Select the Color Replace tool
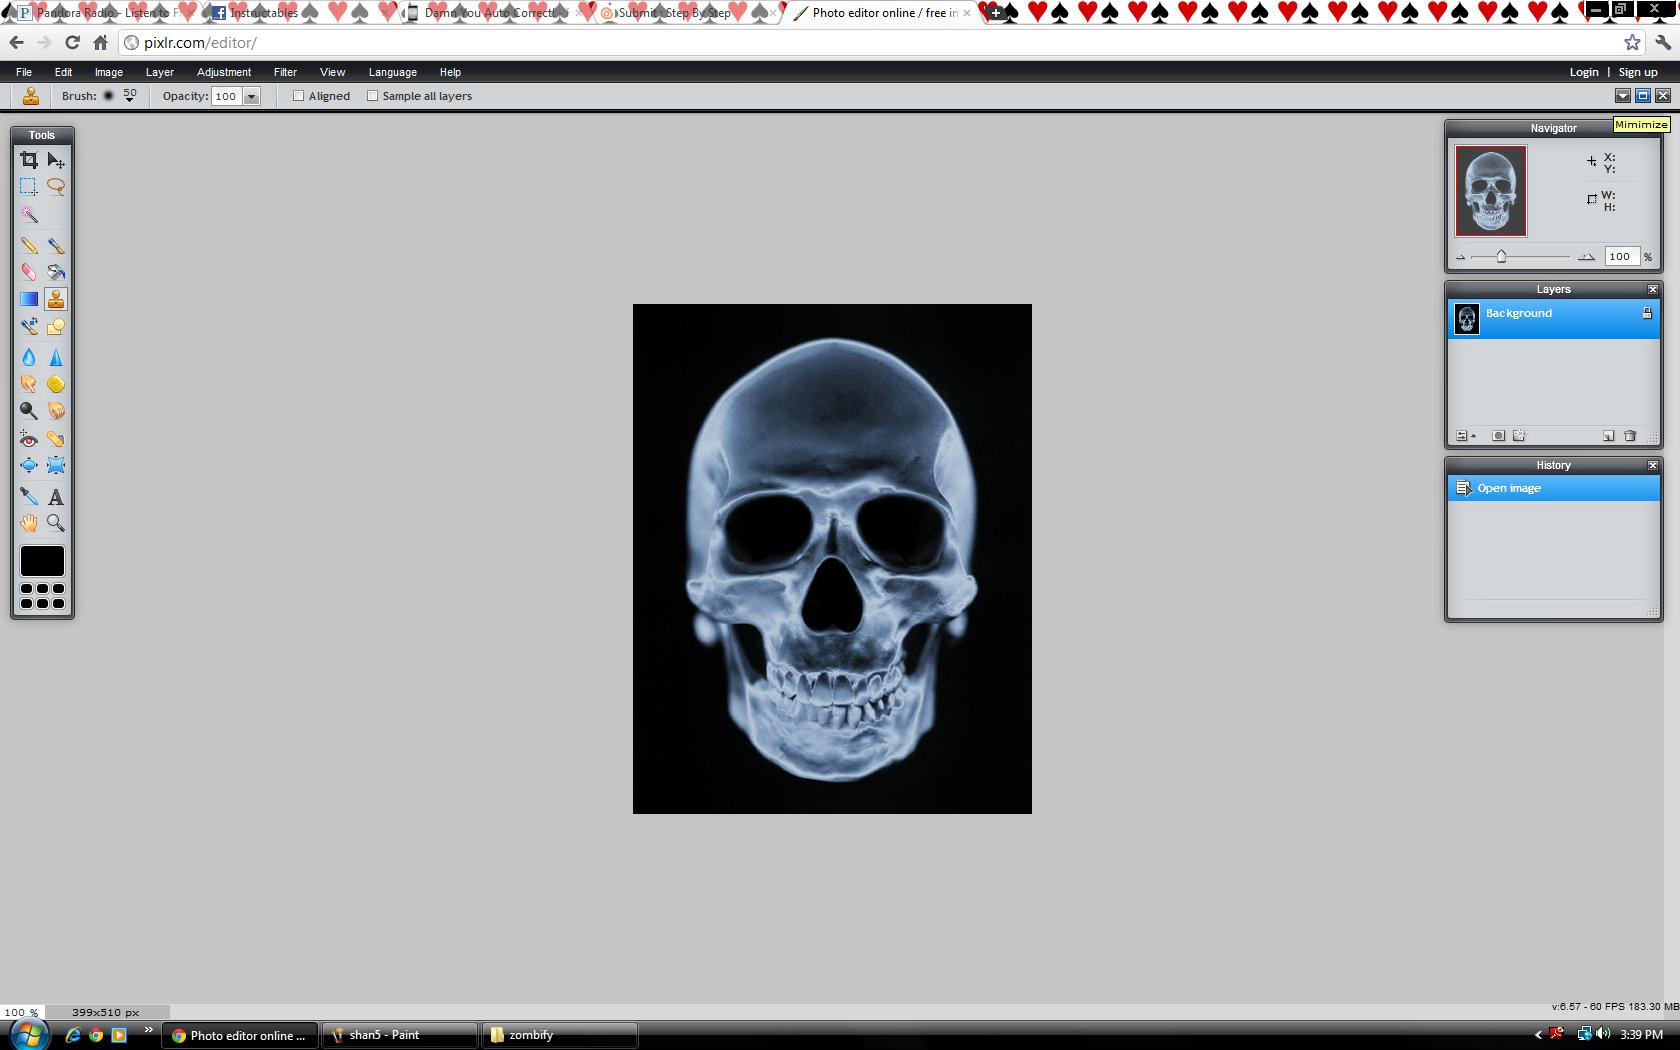This screenshot has width=1680, height=1050. point(29,326)
